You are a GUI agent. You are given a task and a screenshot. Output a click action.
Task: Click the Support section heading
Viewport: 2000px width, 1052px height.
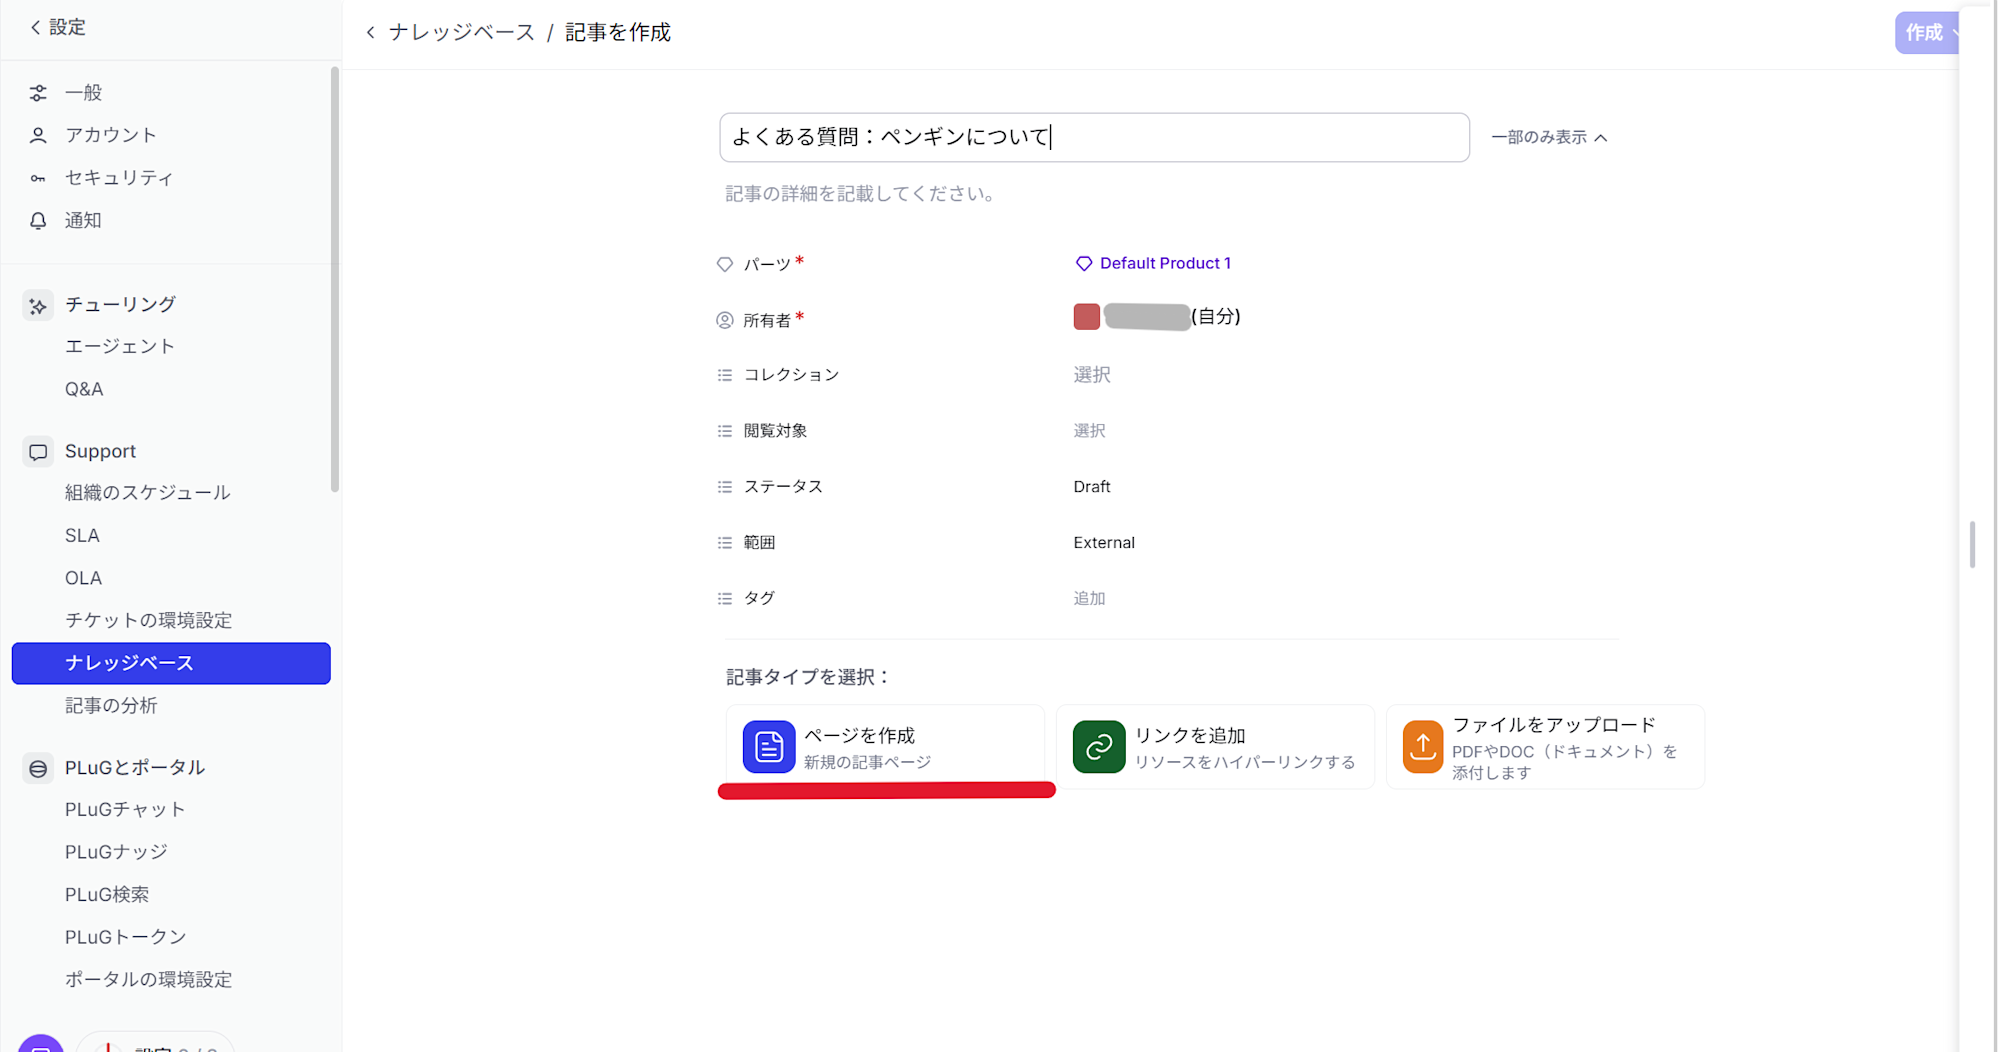point(100,452)
